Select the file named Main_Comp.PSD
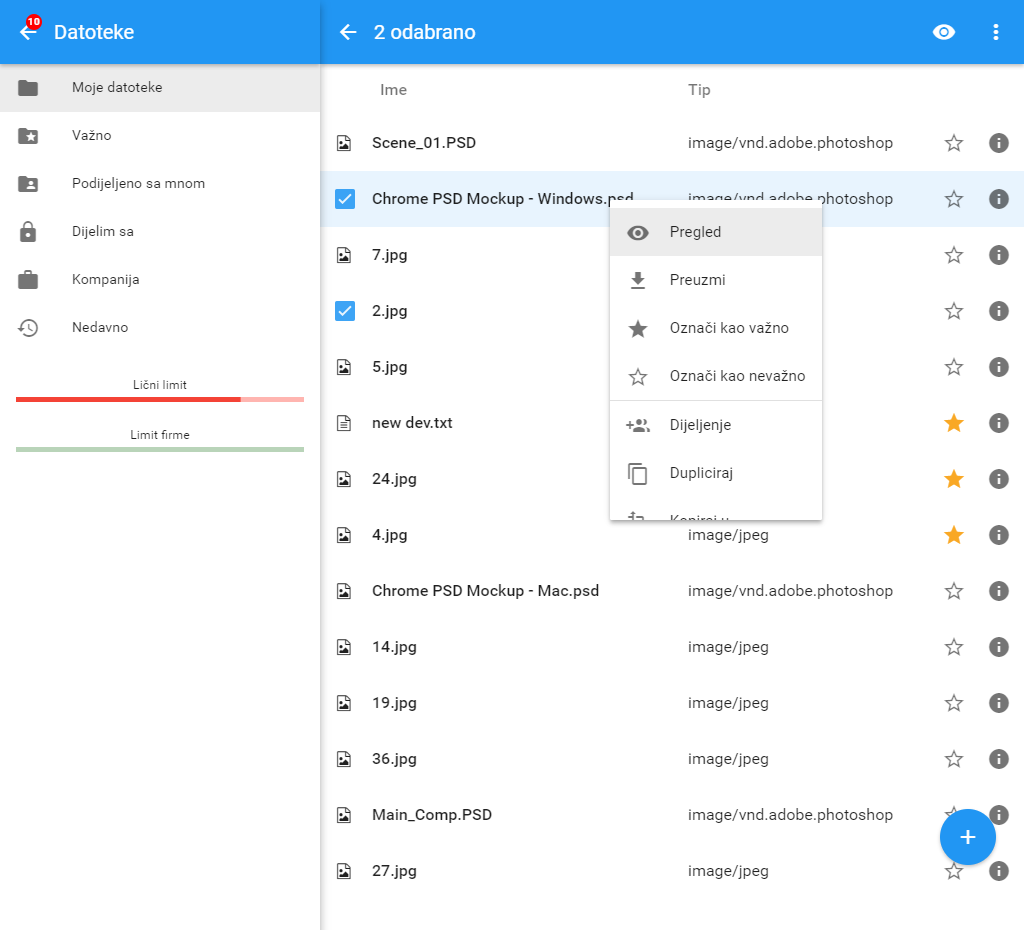Viewport: 1024px width, 930px height. click(432, 815)
